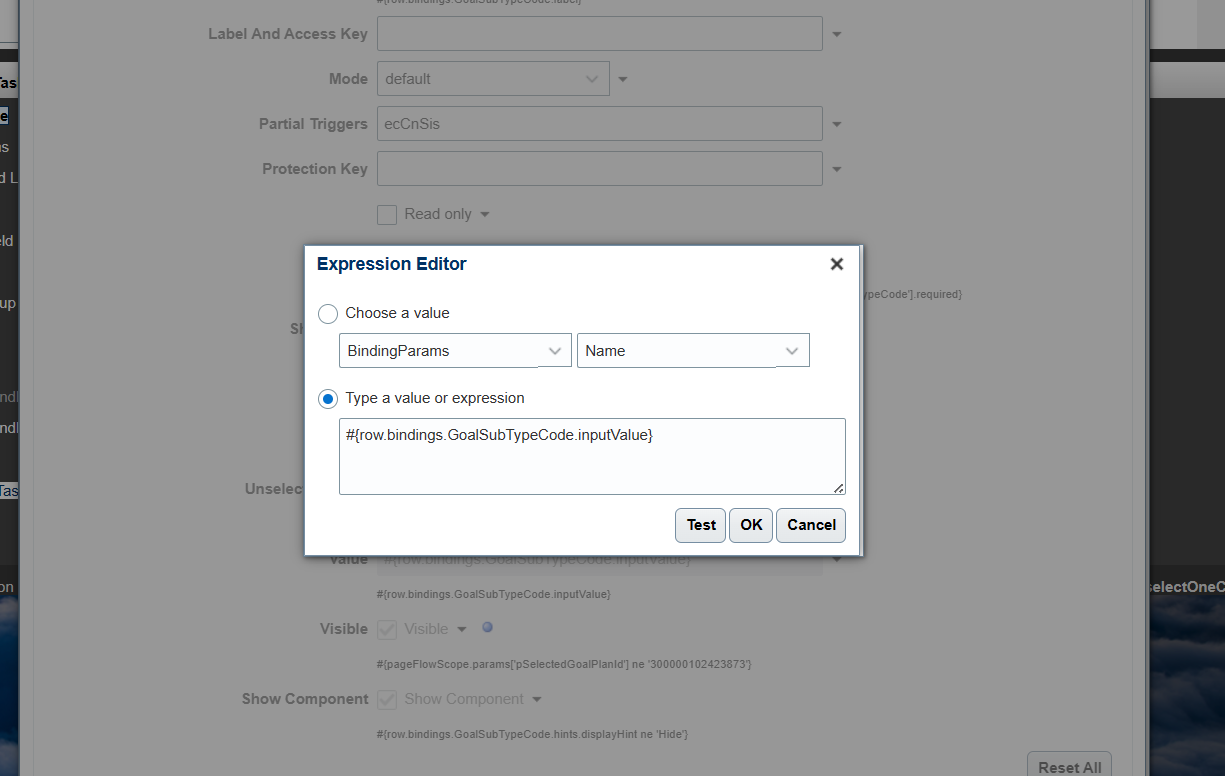Click blue info icon next to Visible setting
Screen dimensions: 1225x776
tap(487, 626)
